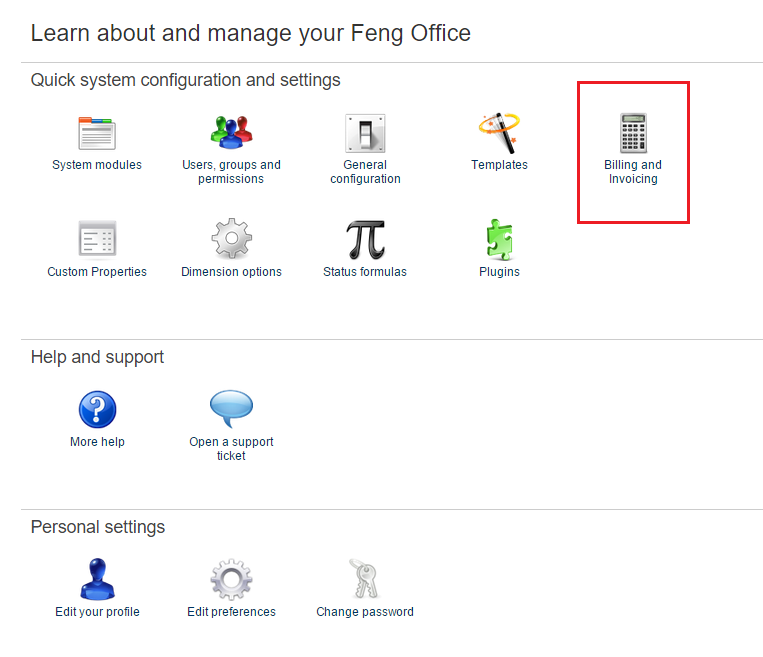763x657 pixels.
Task: Click the More help question mark icon
Action: click(x=97, y=410)
